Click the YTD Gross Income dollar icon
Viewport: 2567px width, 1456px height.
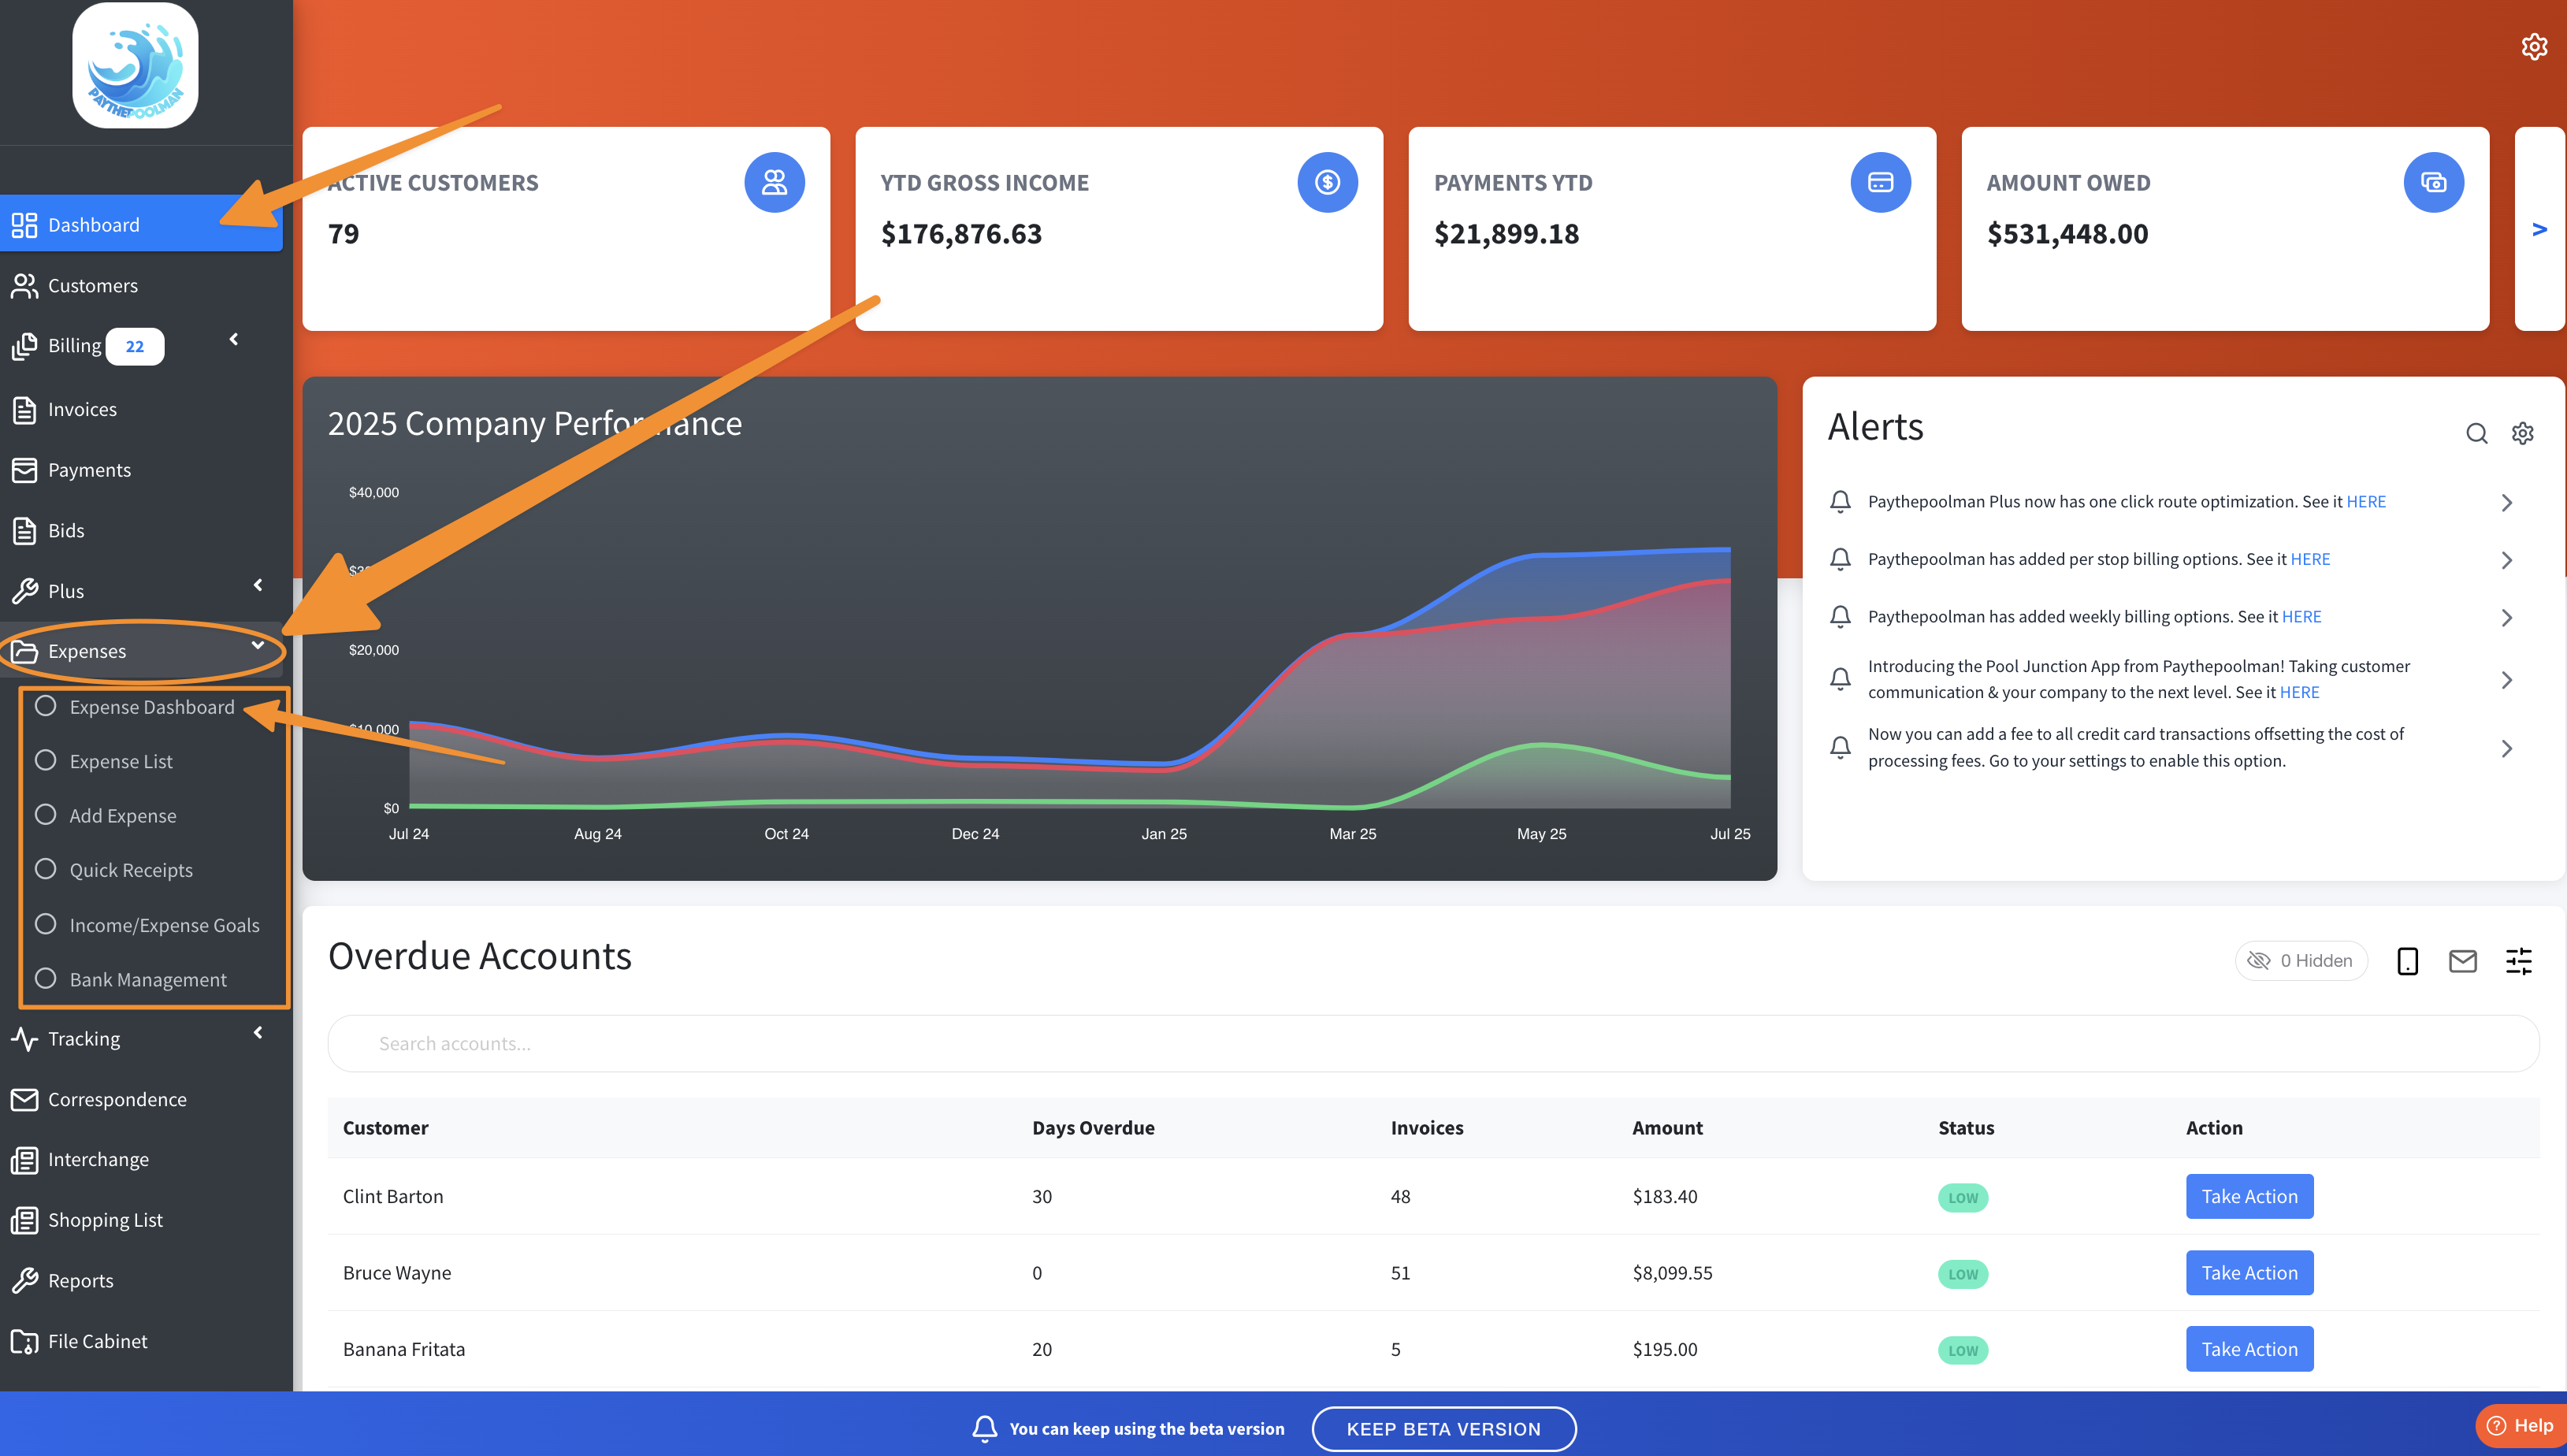coord(1327,182)
